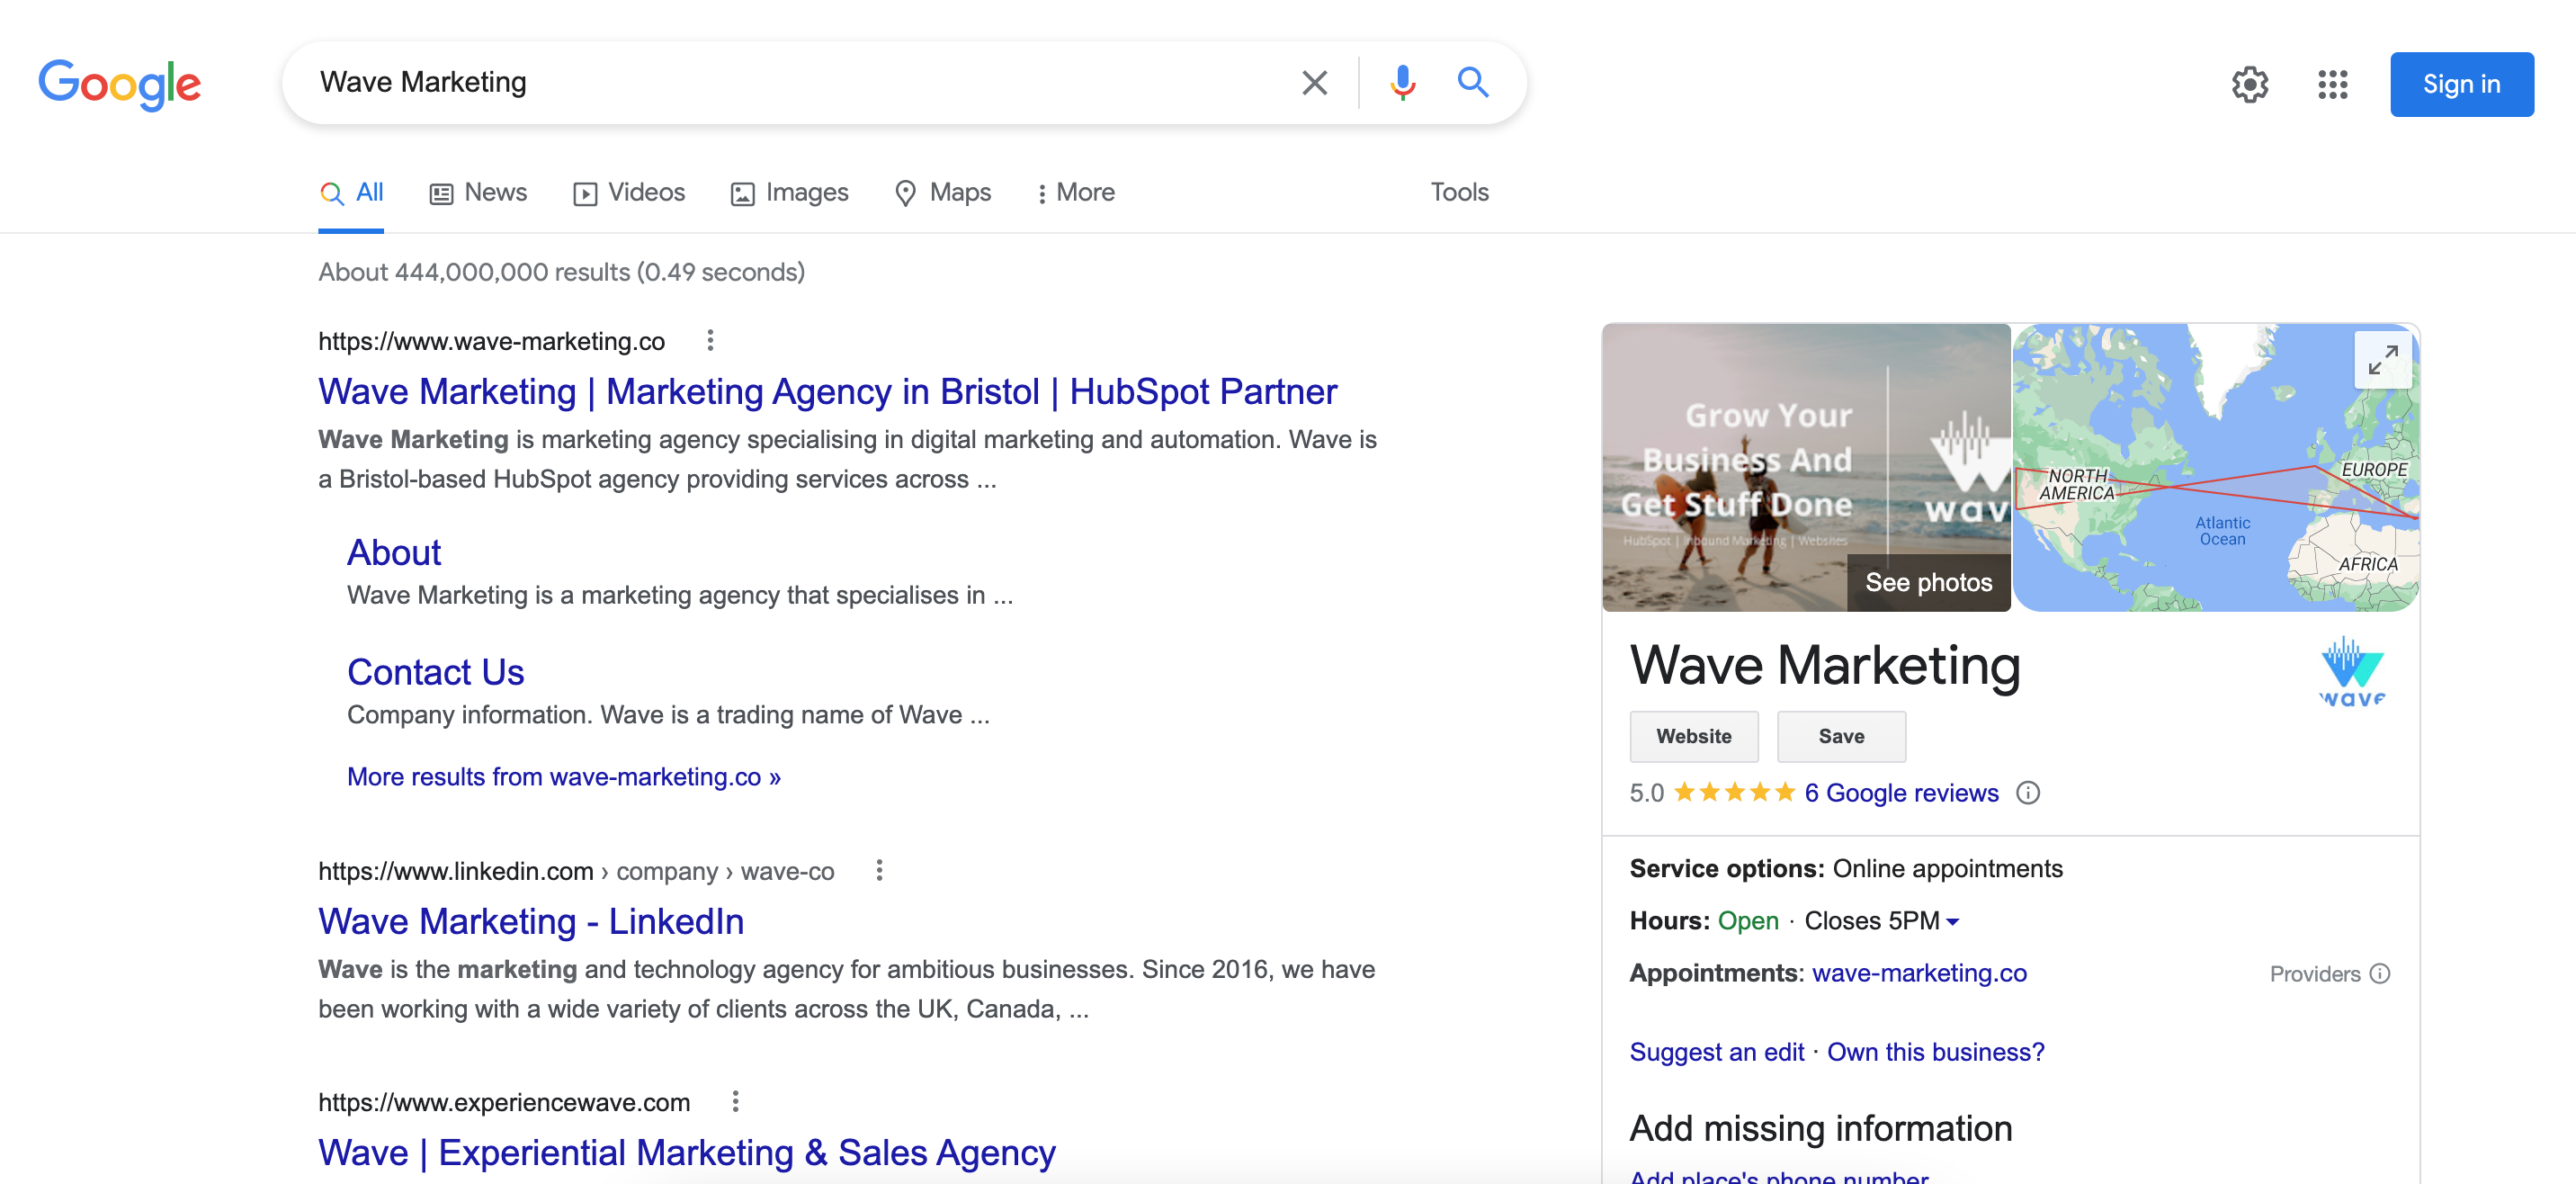
Task: Click the 'About 444,000,000 results' text
Action: coord(561,272)
